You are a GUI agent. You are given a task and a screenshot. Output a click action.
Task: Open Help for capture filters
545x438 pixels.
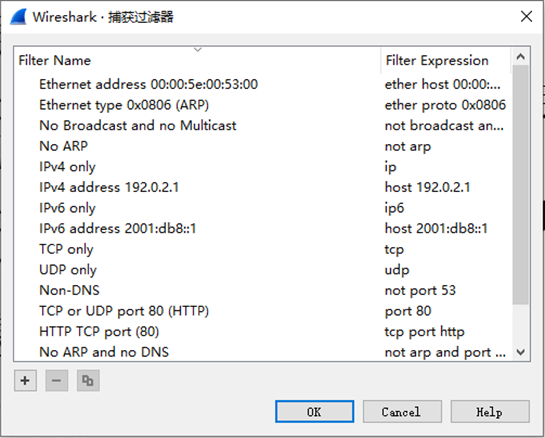tap(490, 412)
